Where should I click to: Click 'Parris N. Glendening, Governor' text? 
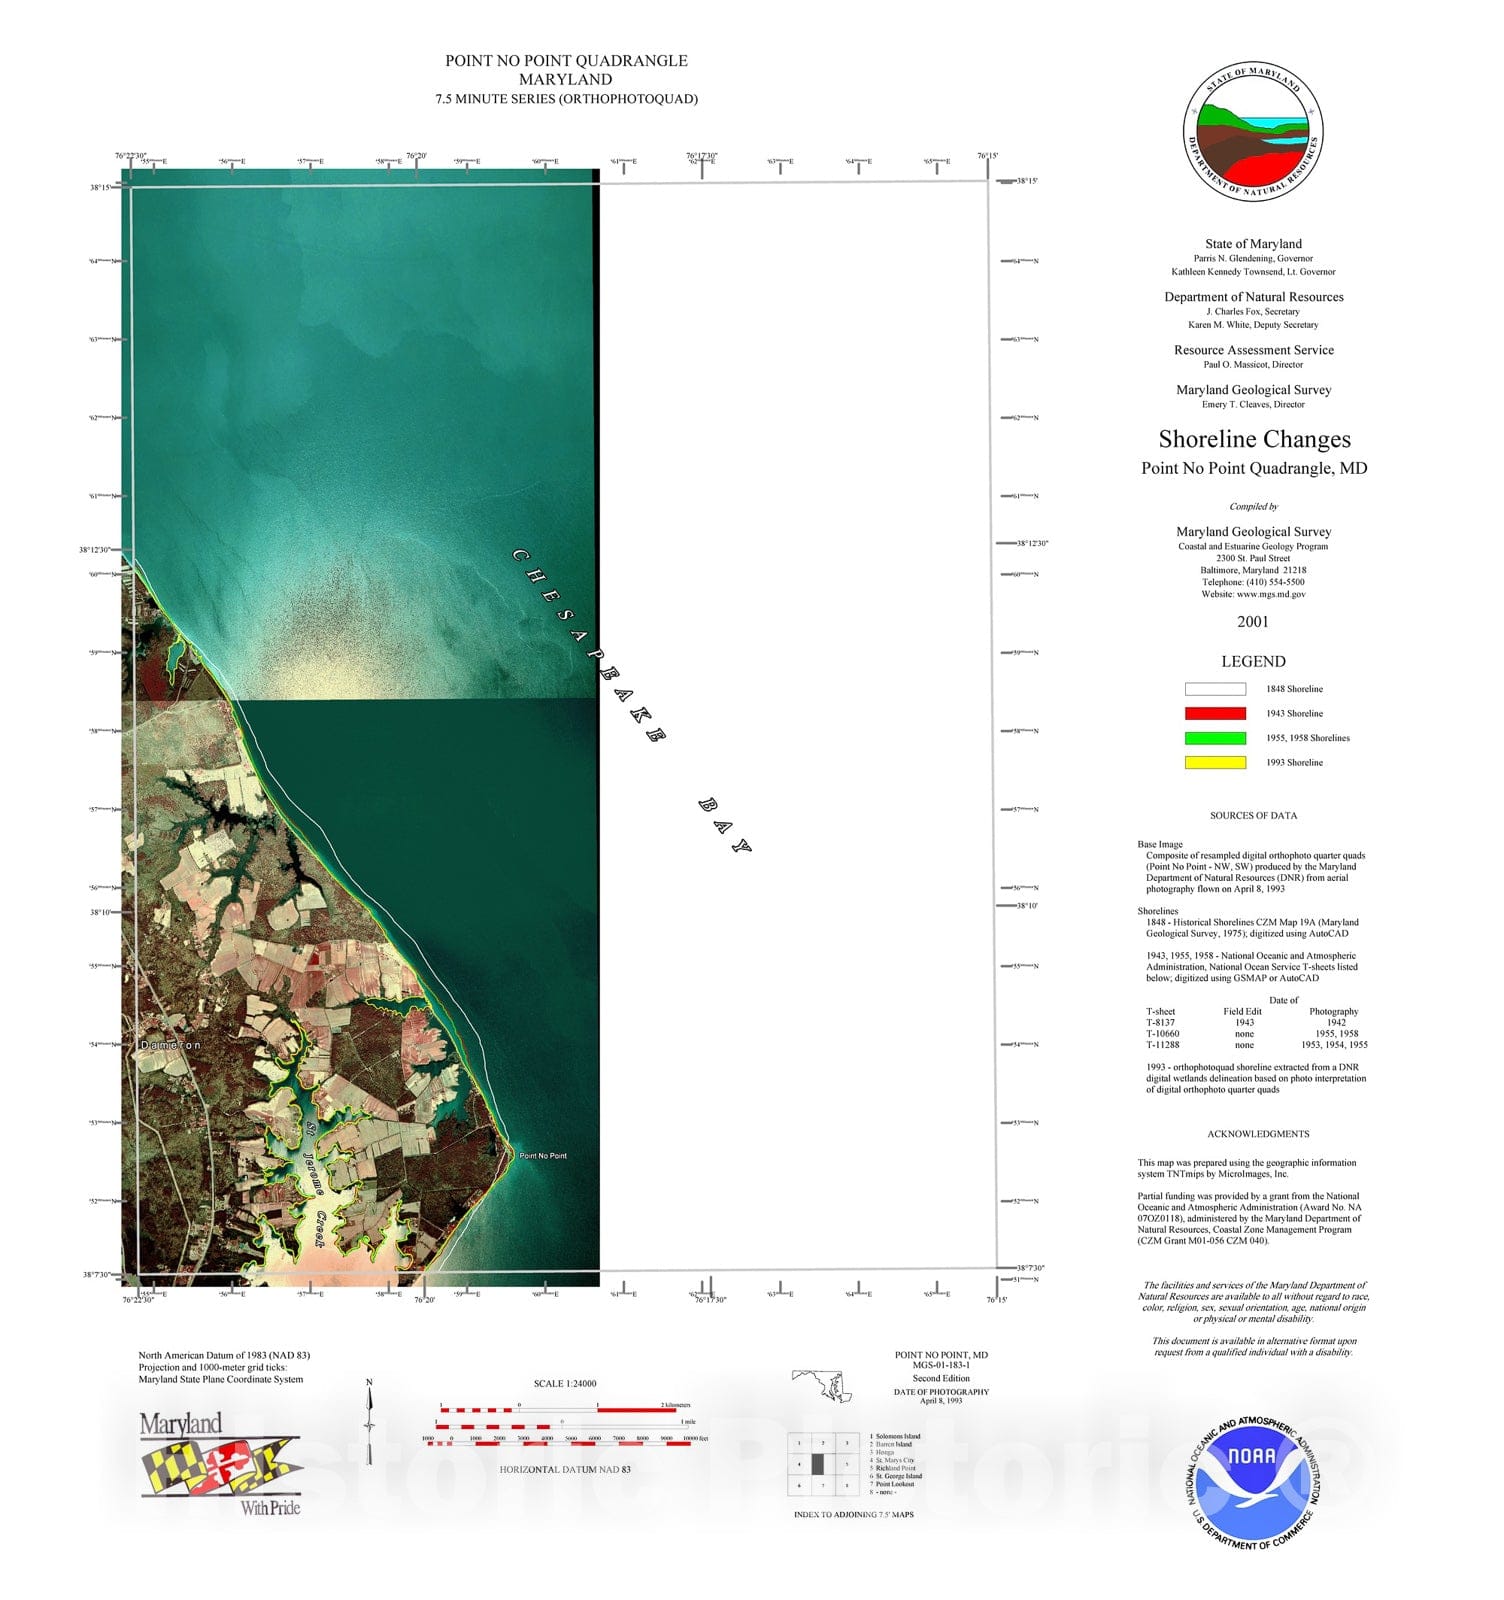(x=1253, y=258)
